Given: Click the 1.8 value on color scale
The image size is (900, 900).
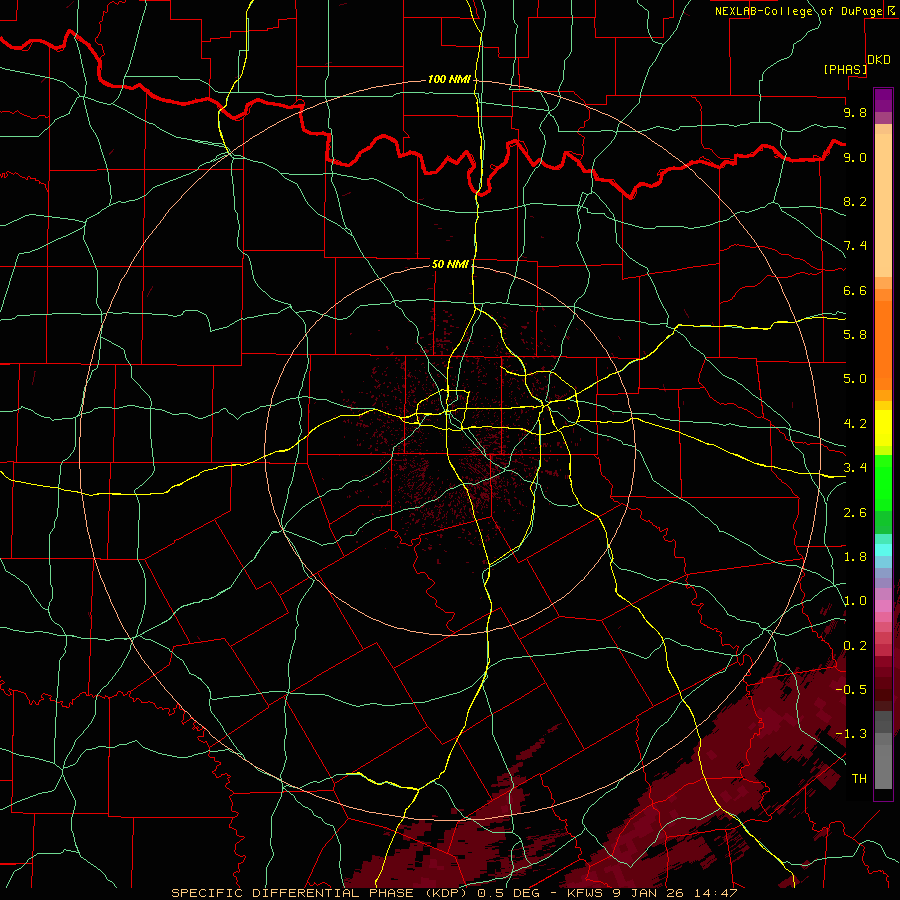Looking at the screenshot, I should click(855, 557).
